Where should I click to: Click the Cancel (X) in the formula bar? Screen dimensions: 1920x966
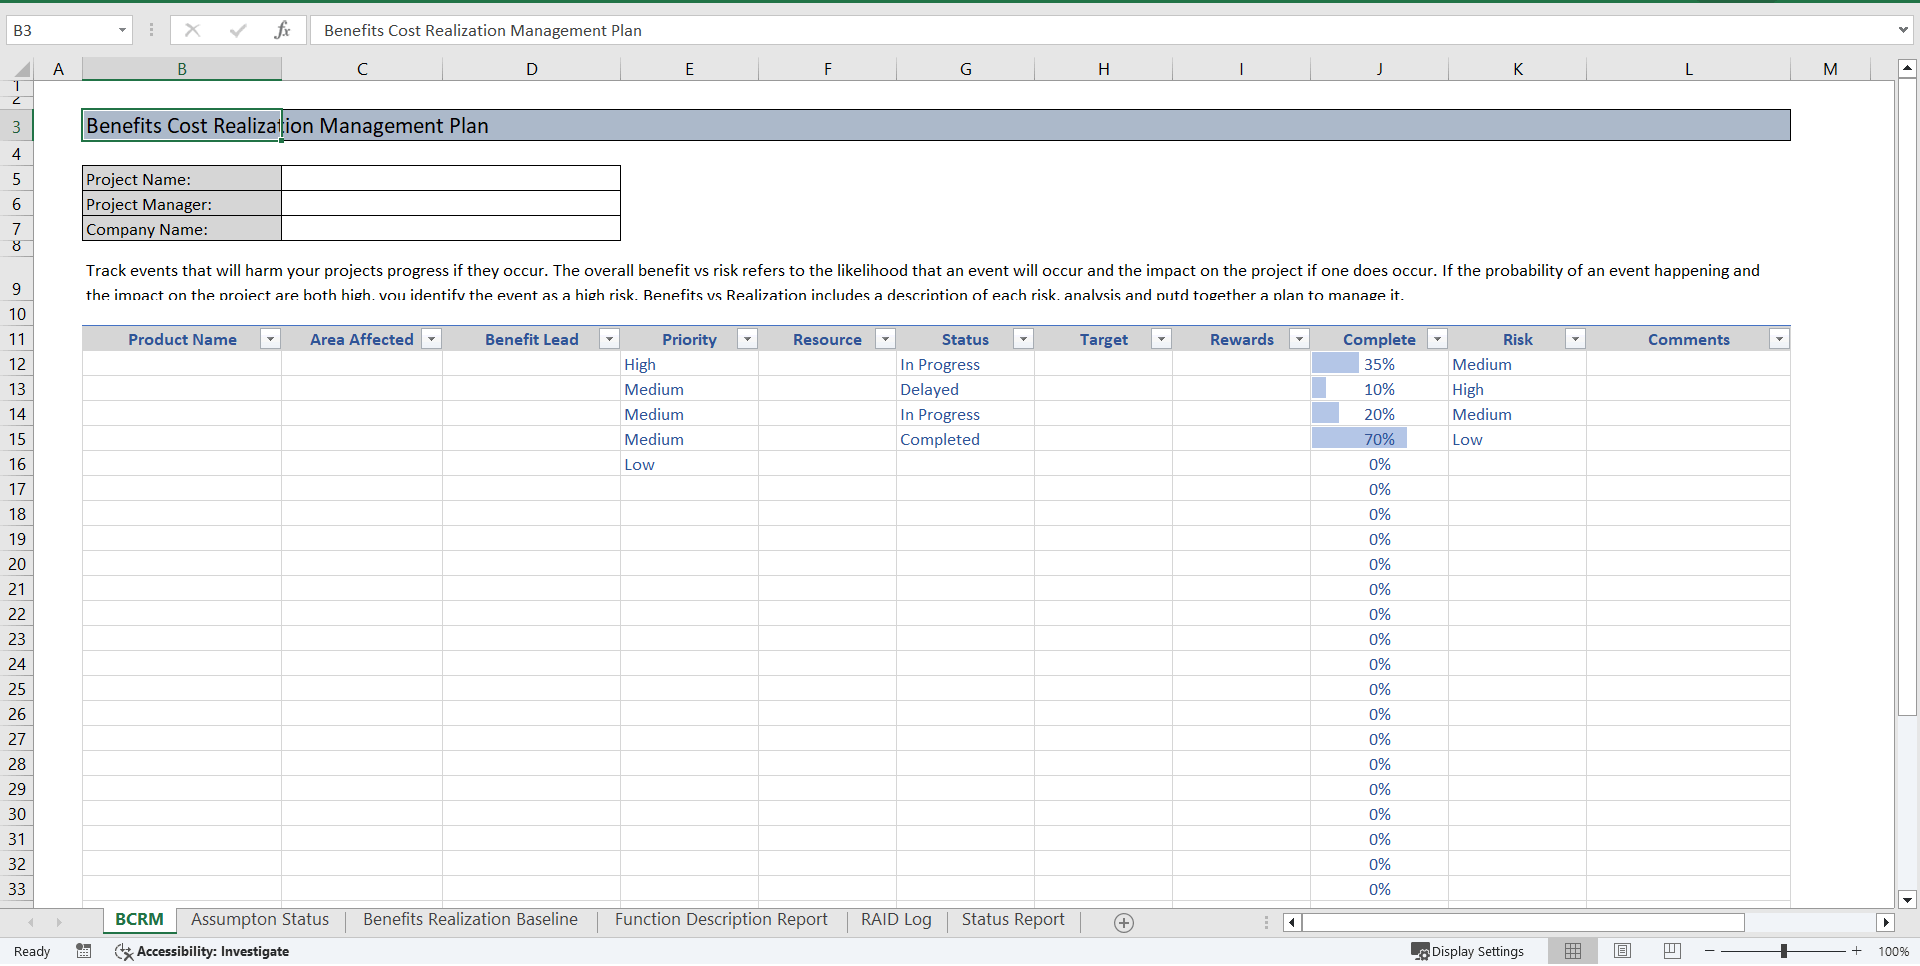pyautogui.click(x=192, y=30)
